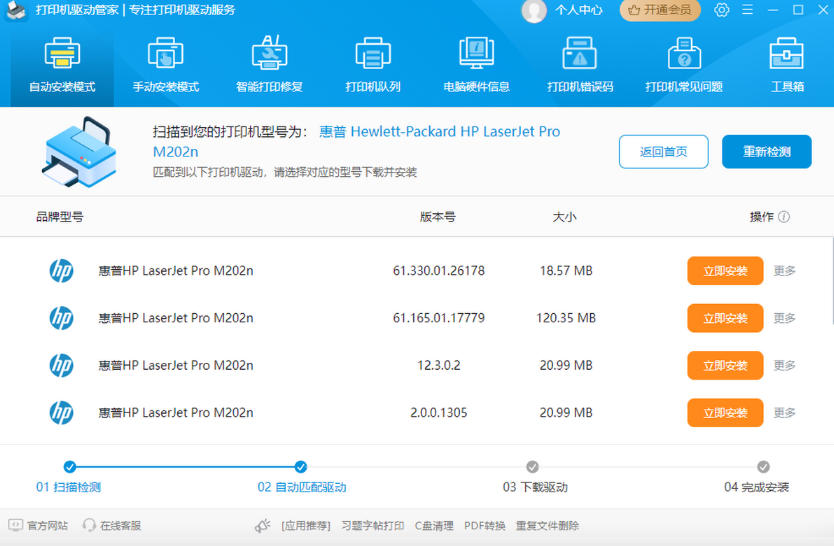Click 重新检测 re-detect button
Screen dimensions: 834x546
(766, 152)
